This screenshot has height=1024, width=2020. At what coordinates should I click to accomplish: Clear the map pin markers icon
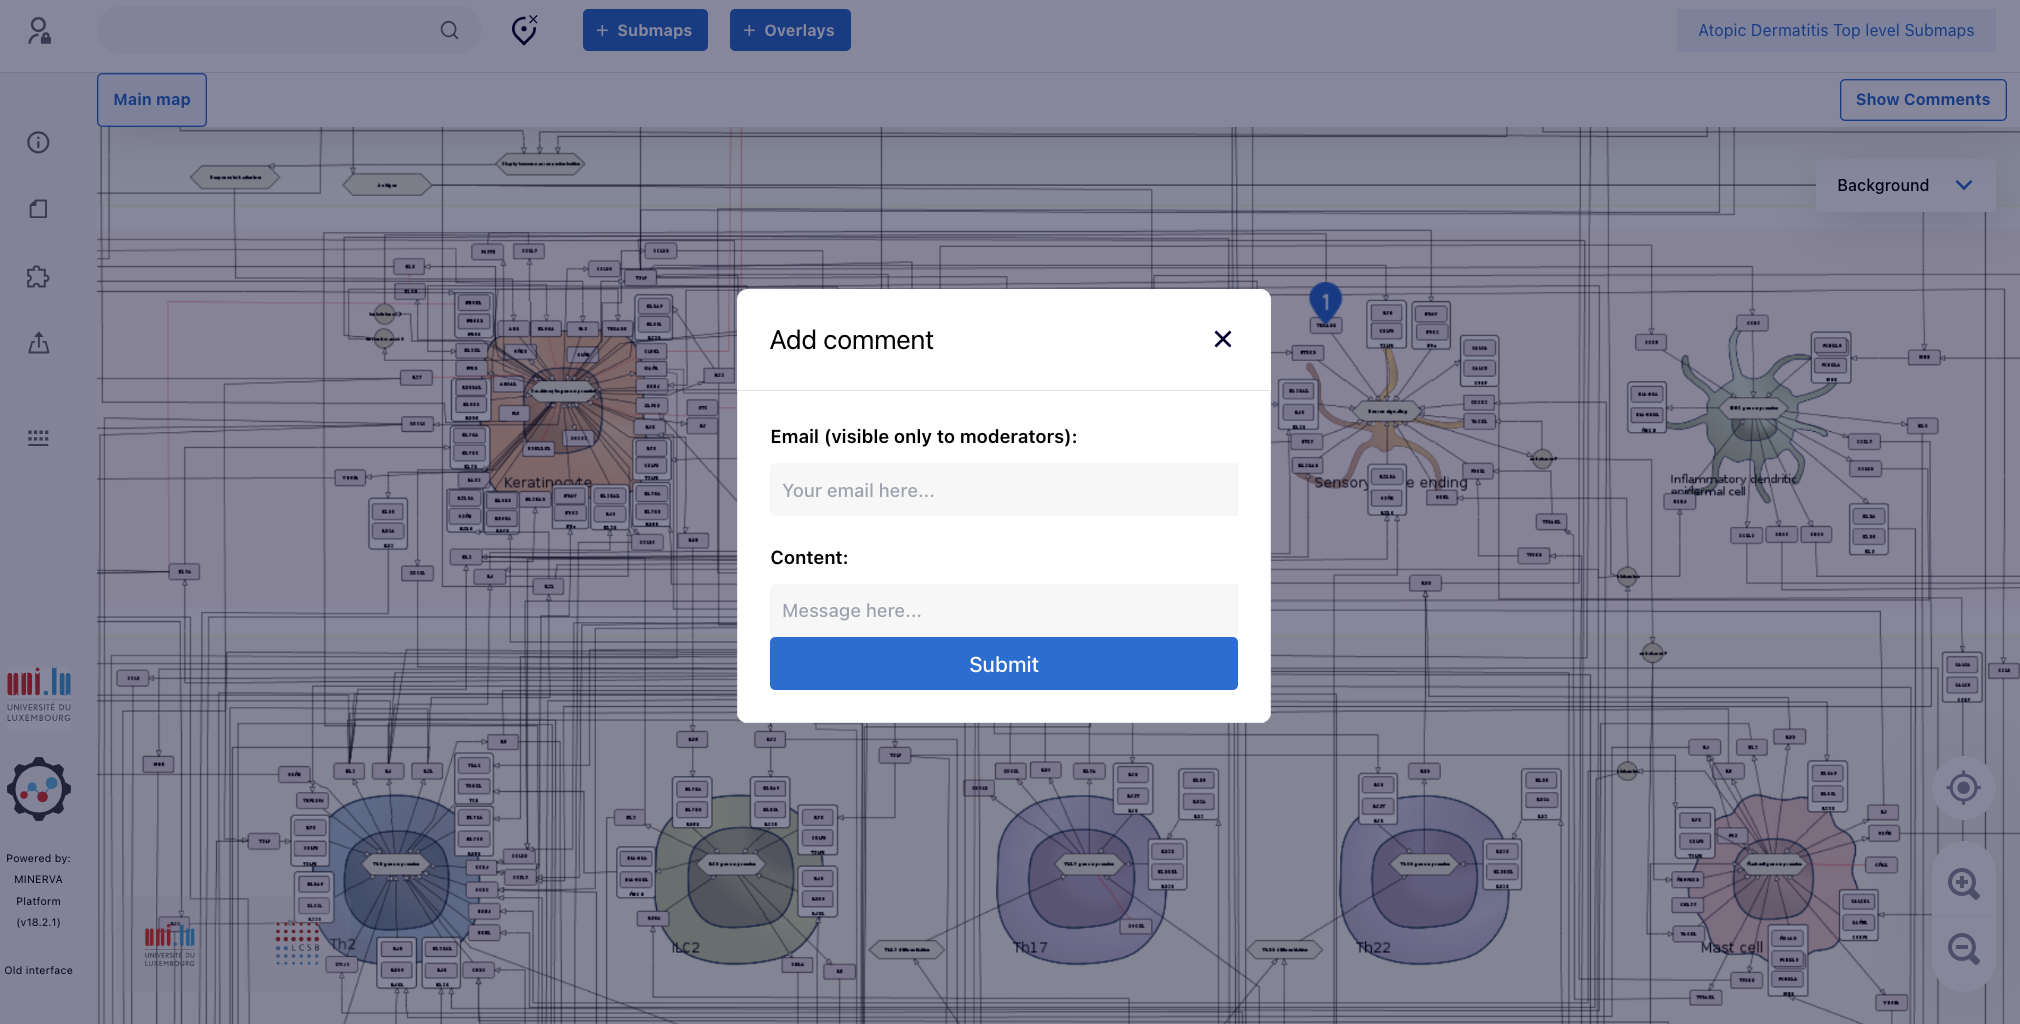coord(524,30)
